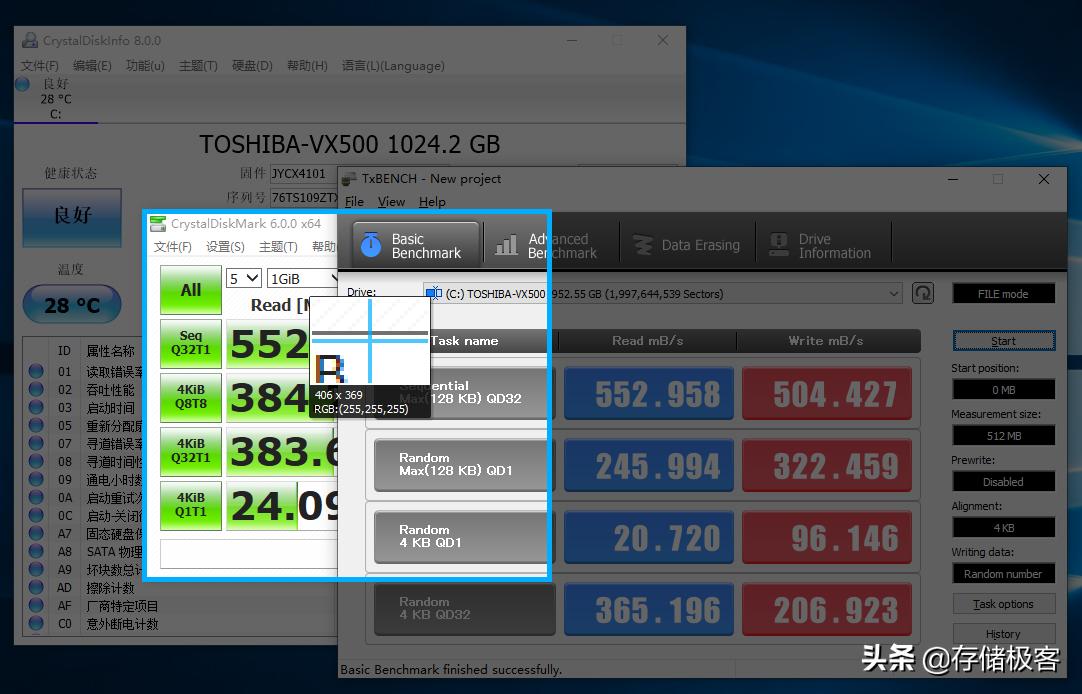Open the Measurement size 512 MB selector

tap(1003, 436)
